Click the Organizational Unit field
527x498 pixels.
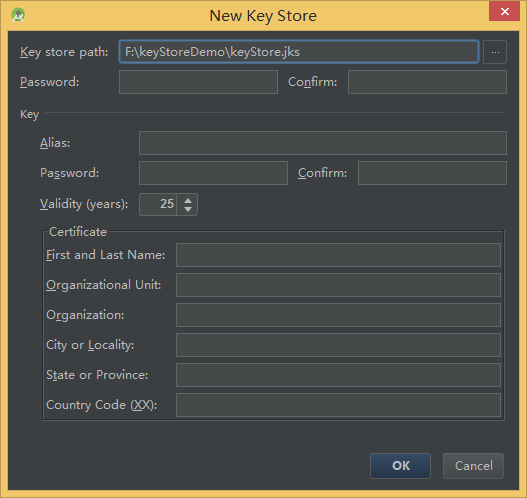[x=338, y=285]
